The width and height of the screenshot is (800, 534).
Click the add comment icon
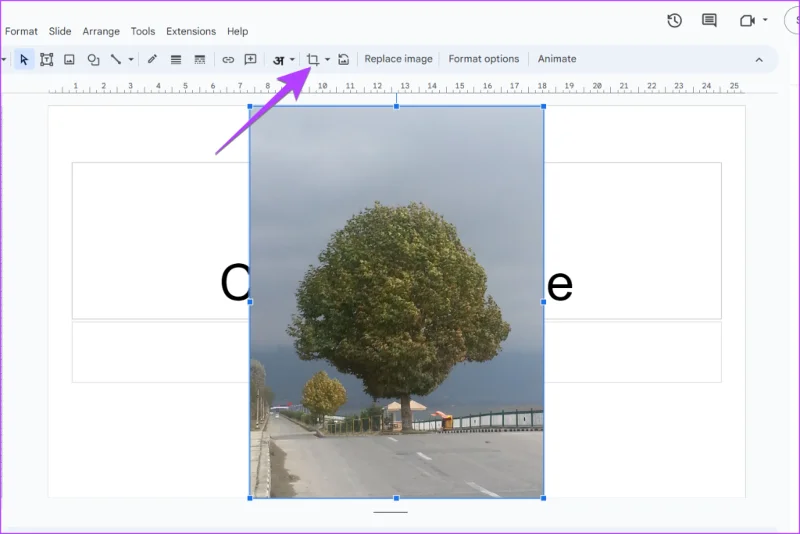(x=251, y=59)
